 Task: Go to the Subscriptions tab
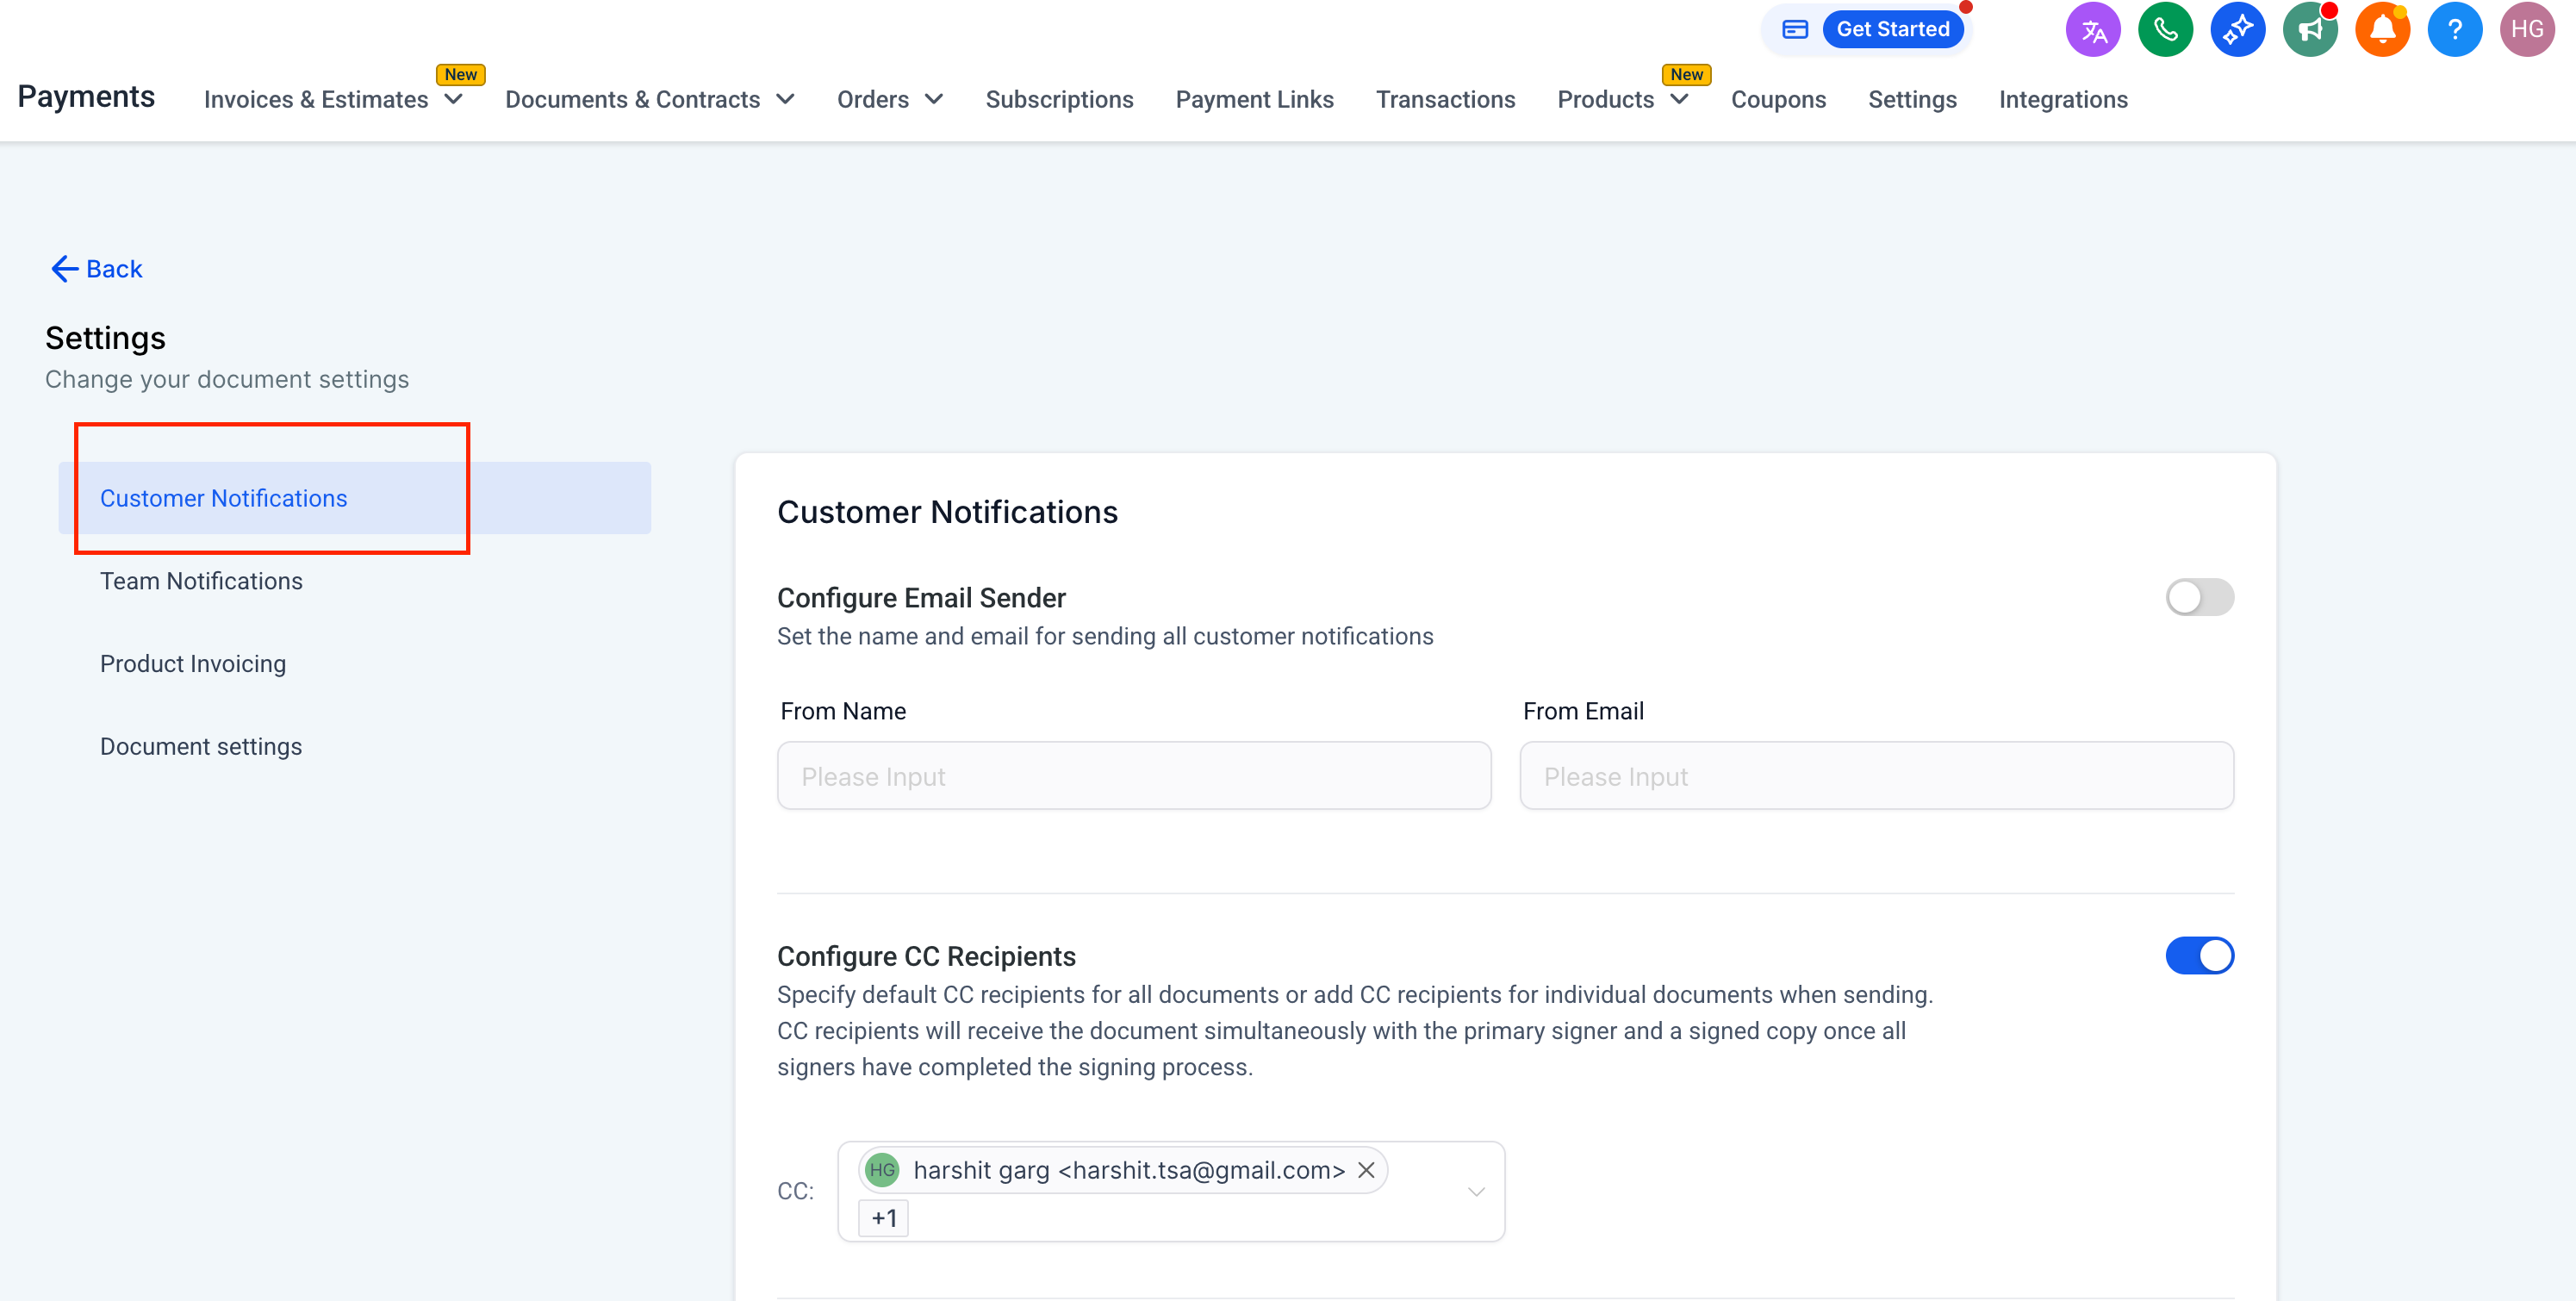click(1059, 100)
